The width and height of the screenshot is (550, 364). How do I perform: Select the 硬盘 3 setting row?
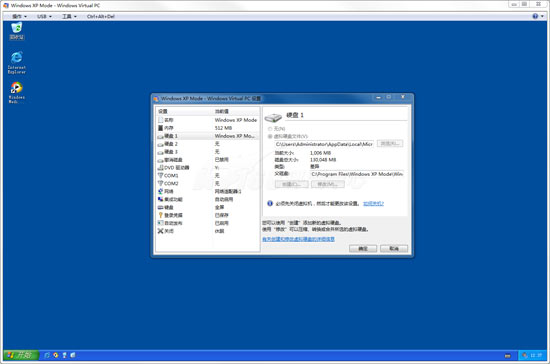pos(208,152)
